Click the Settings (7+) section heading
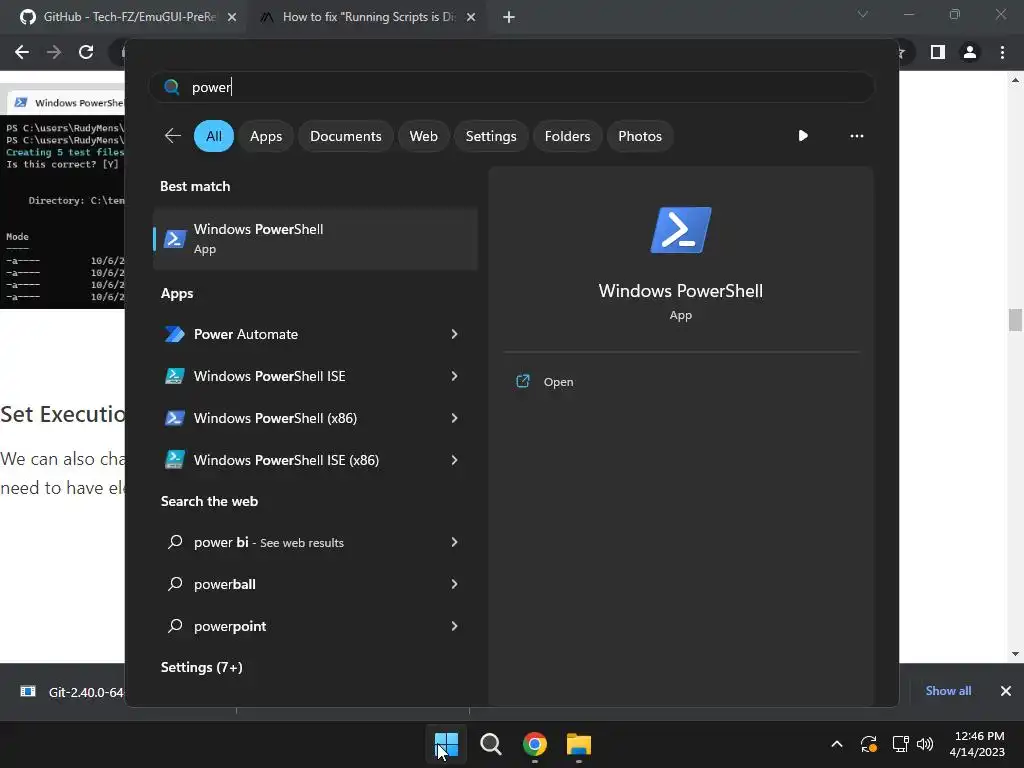The image size is (1024, 768). tap(202, 667)
